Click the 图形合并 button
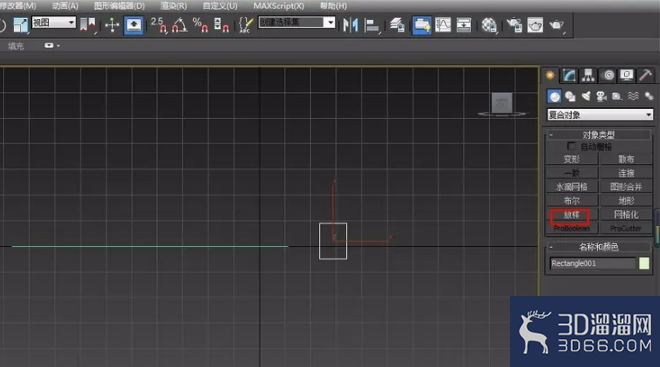Image resolution: width=660 pixels, height=367 pixels. click(x=626, y=187)
